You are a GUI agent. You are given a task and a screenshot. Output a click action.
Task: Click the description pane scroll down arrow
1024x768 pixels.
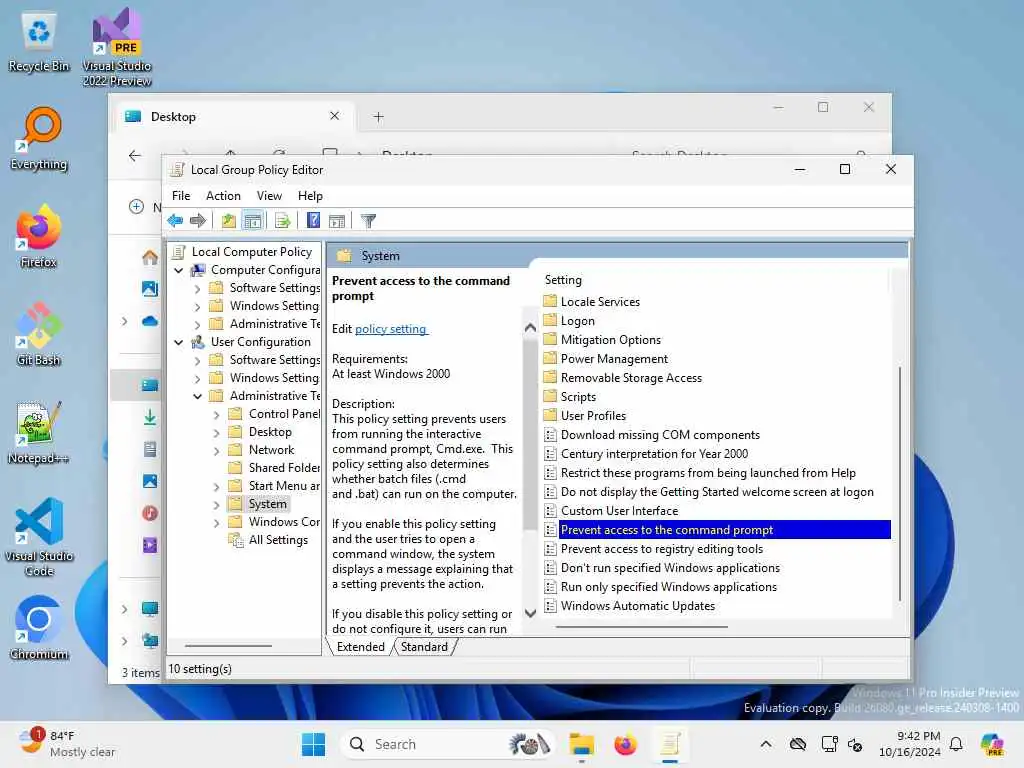pos(530,613)
